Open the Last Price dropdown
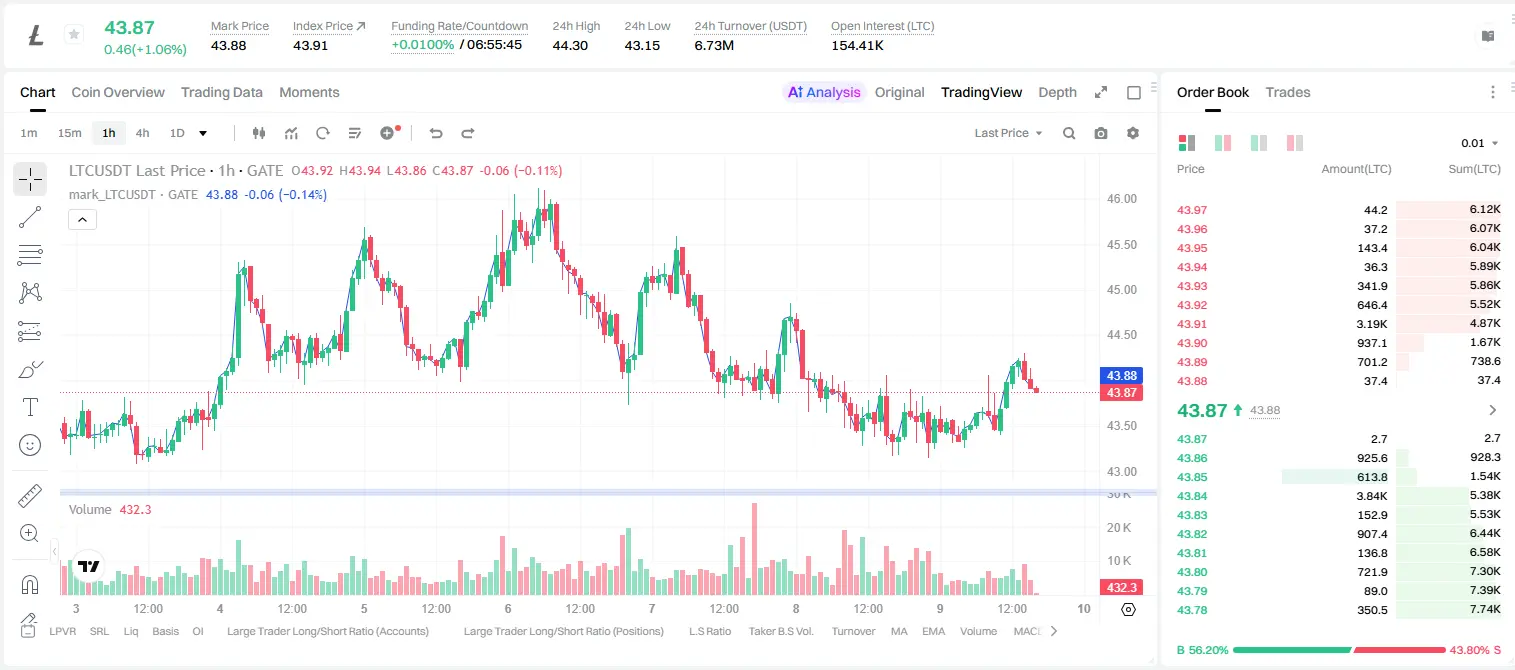The height and width of the screenshot is (670, 1515). point(1008,133)
